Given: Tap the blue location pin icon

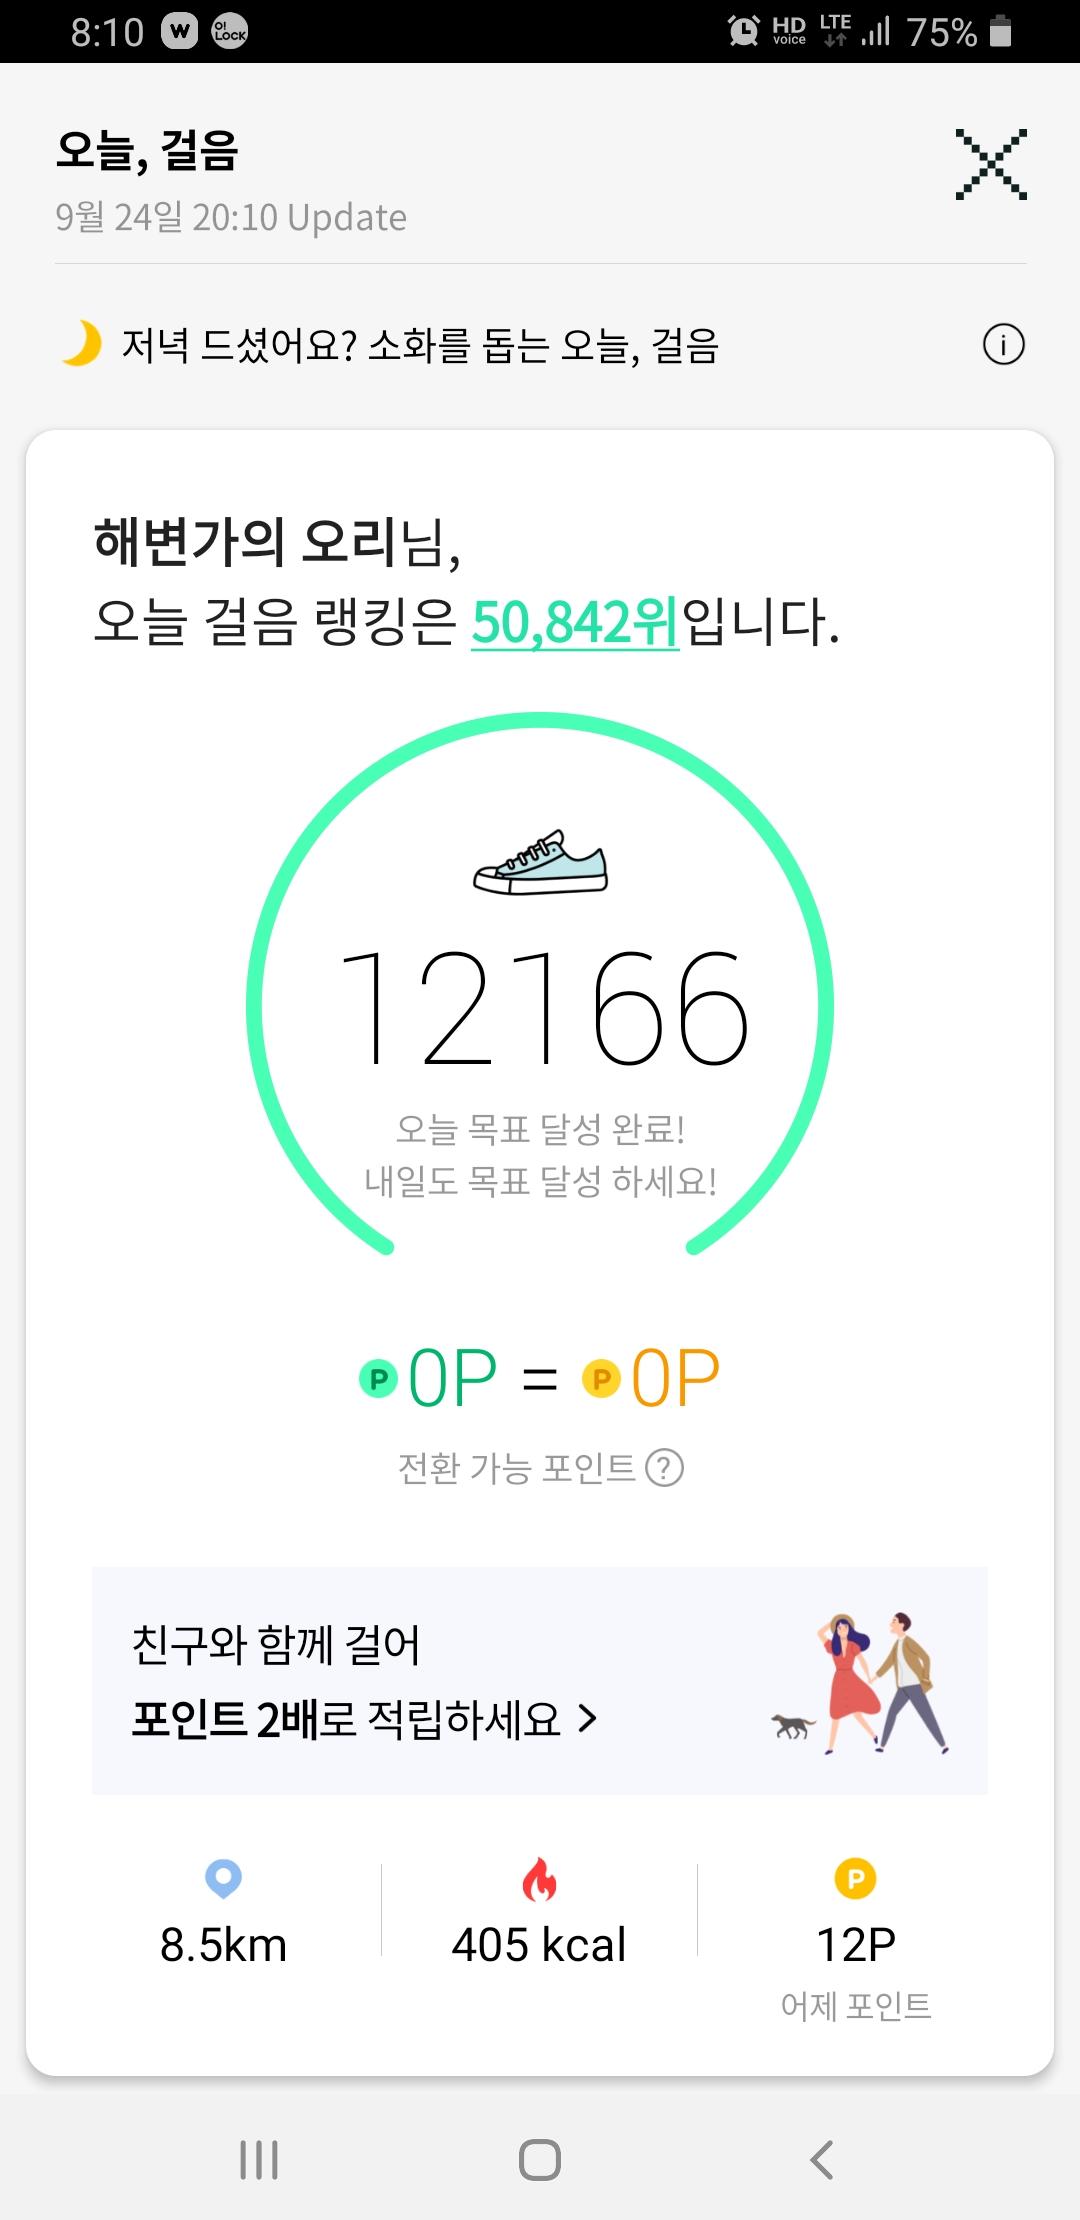Looking at the screenshot, I should pyautogui.click(x=223, y=1878).
